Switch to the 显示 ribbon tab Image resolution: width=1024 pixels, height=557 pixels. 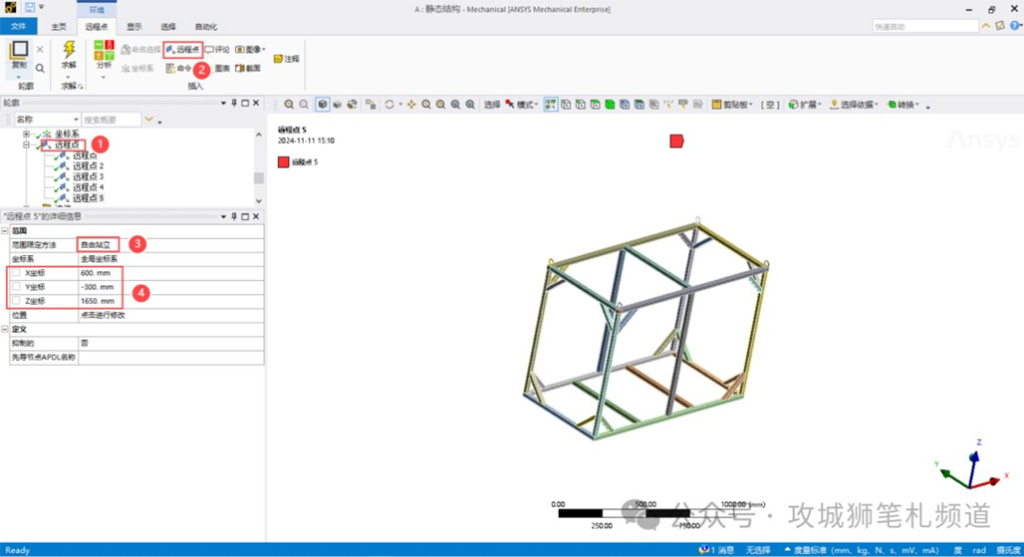133,26
